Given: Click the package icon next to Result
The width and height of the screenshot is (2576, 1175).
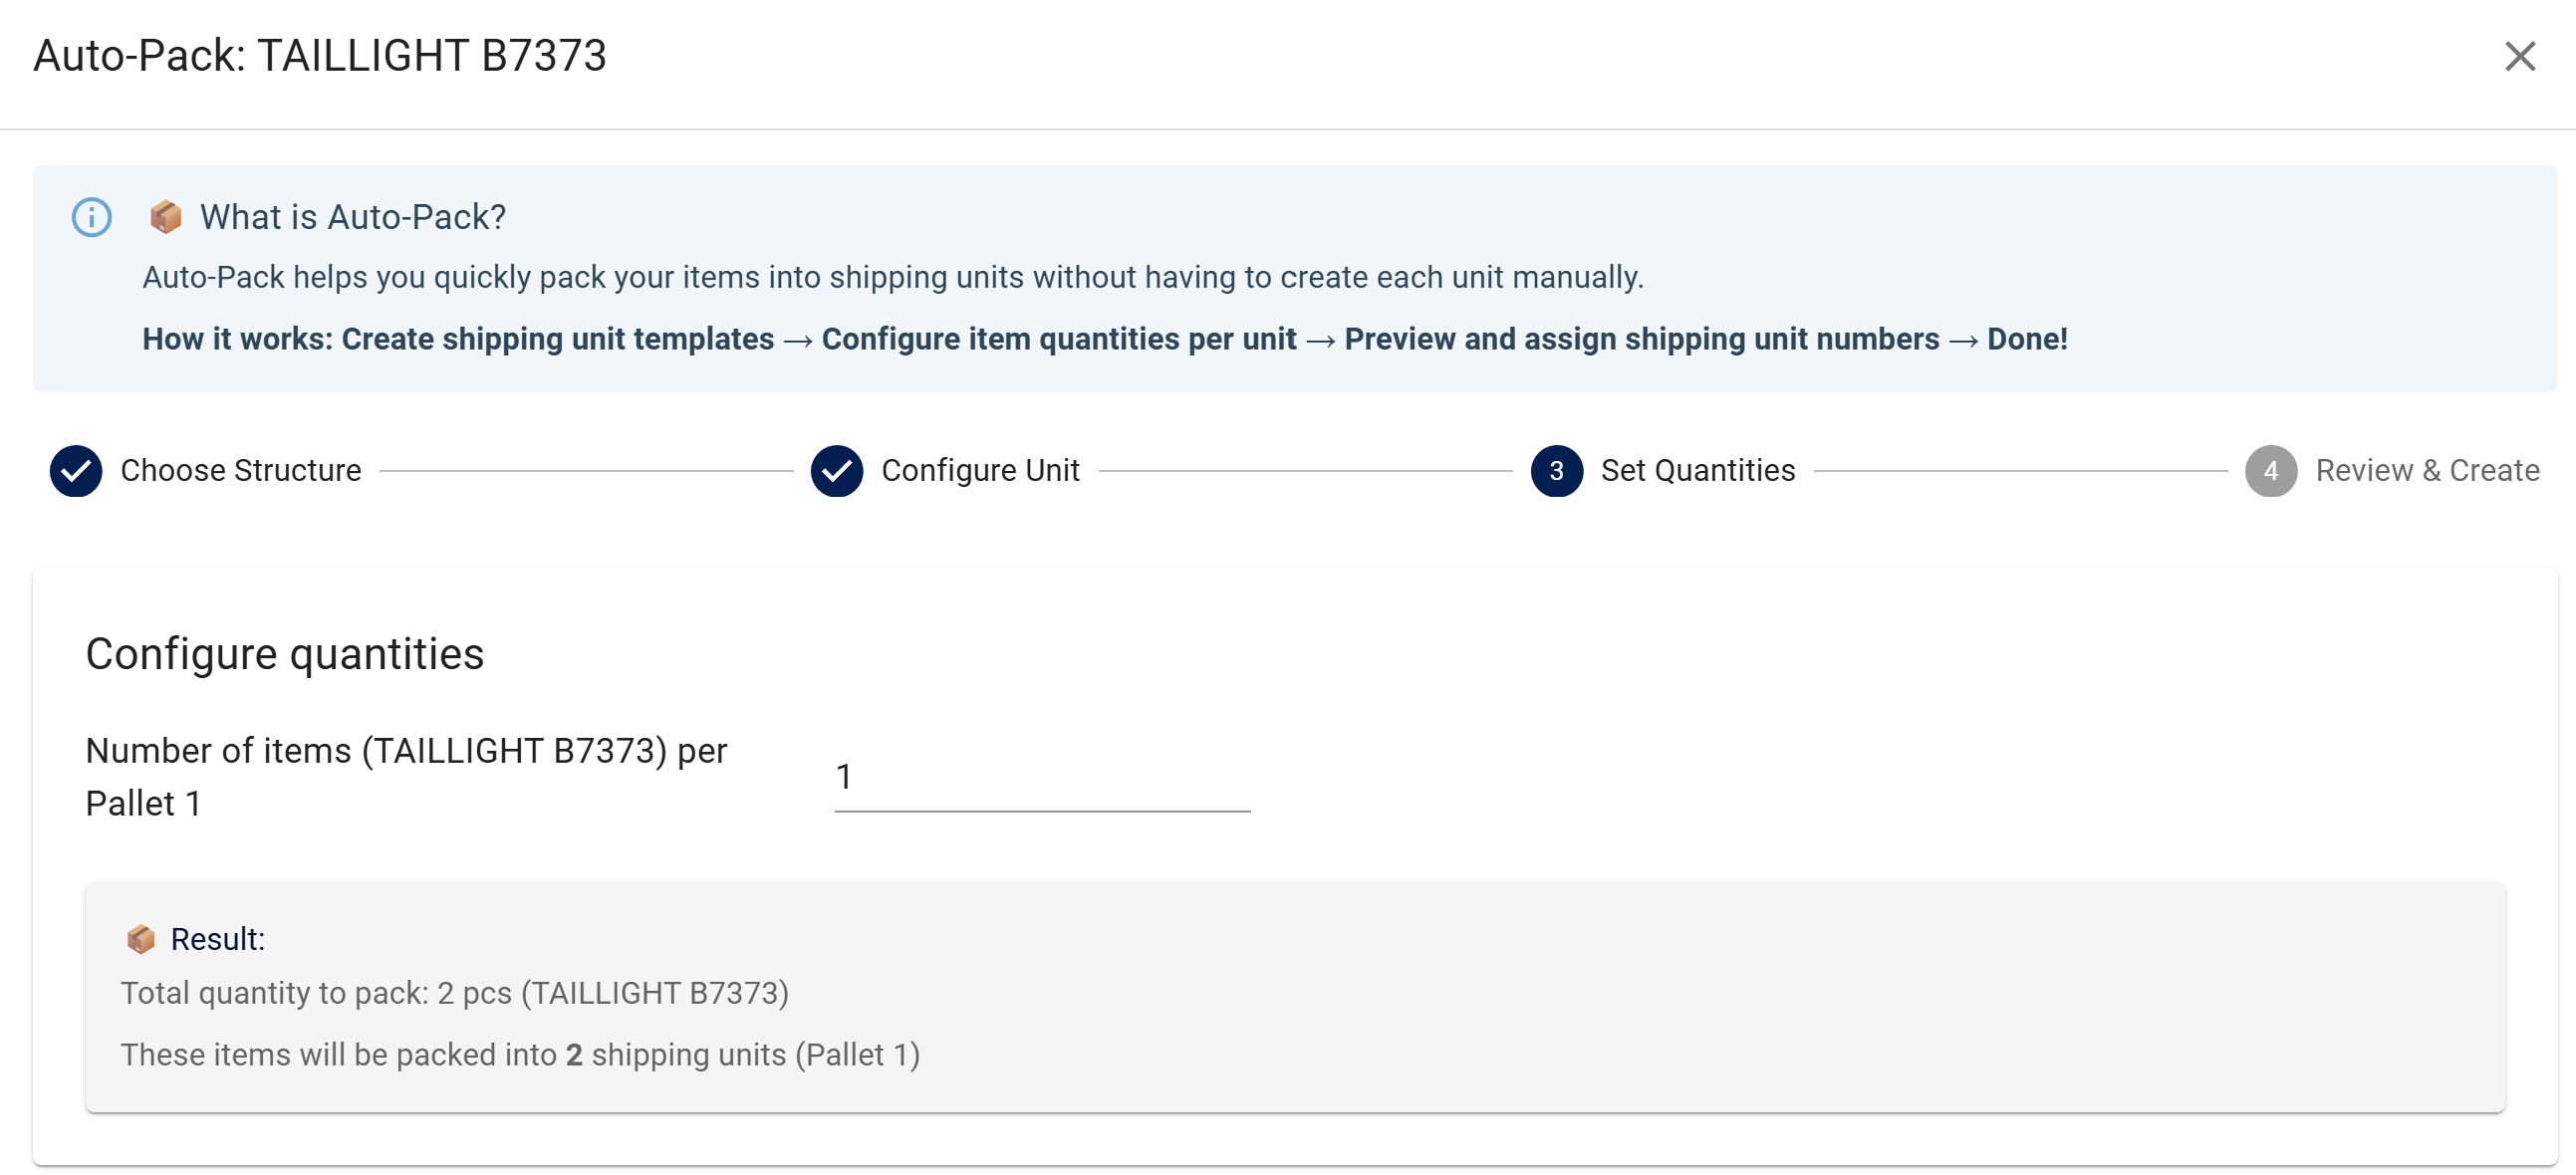Looking at the screenshot, I should pyautogui.click(x=141, y=938).
